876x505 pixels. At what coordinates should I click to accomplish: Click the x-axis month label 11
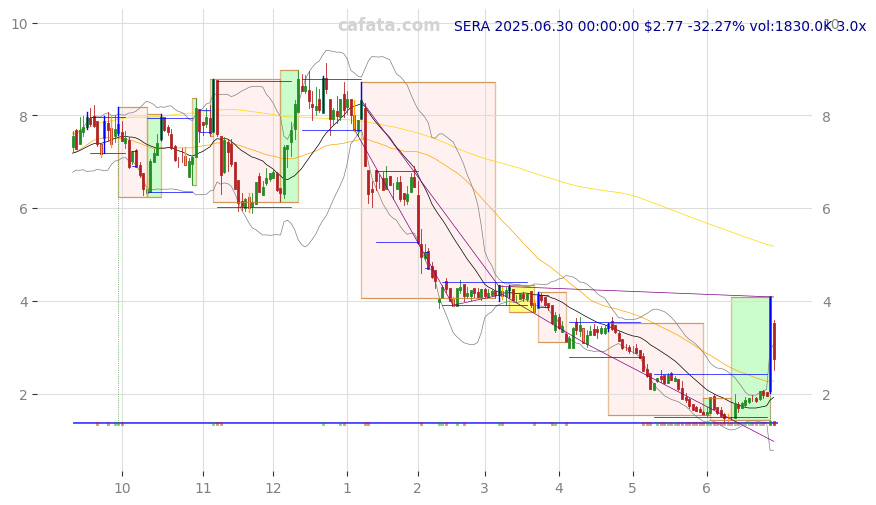[203, 488]
